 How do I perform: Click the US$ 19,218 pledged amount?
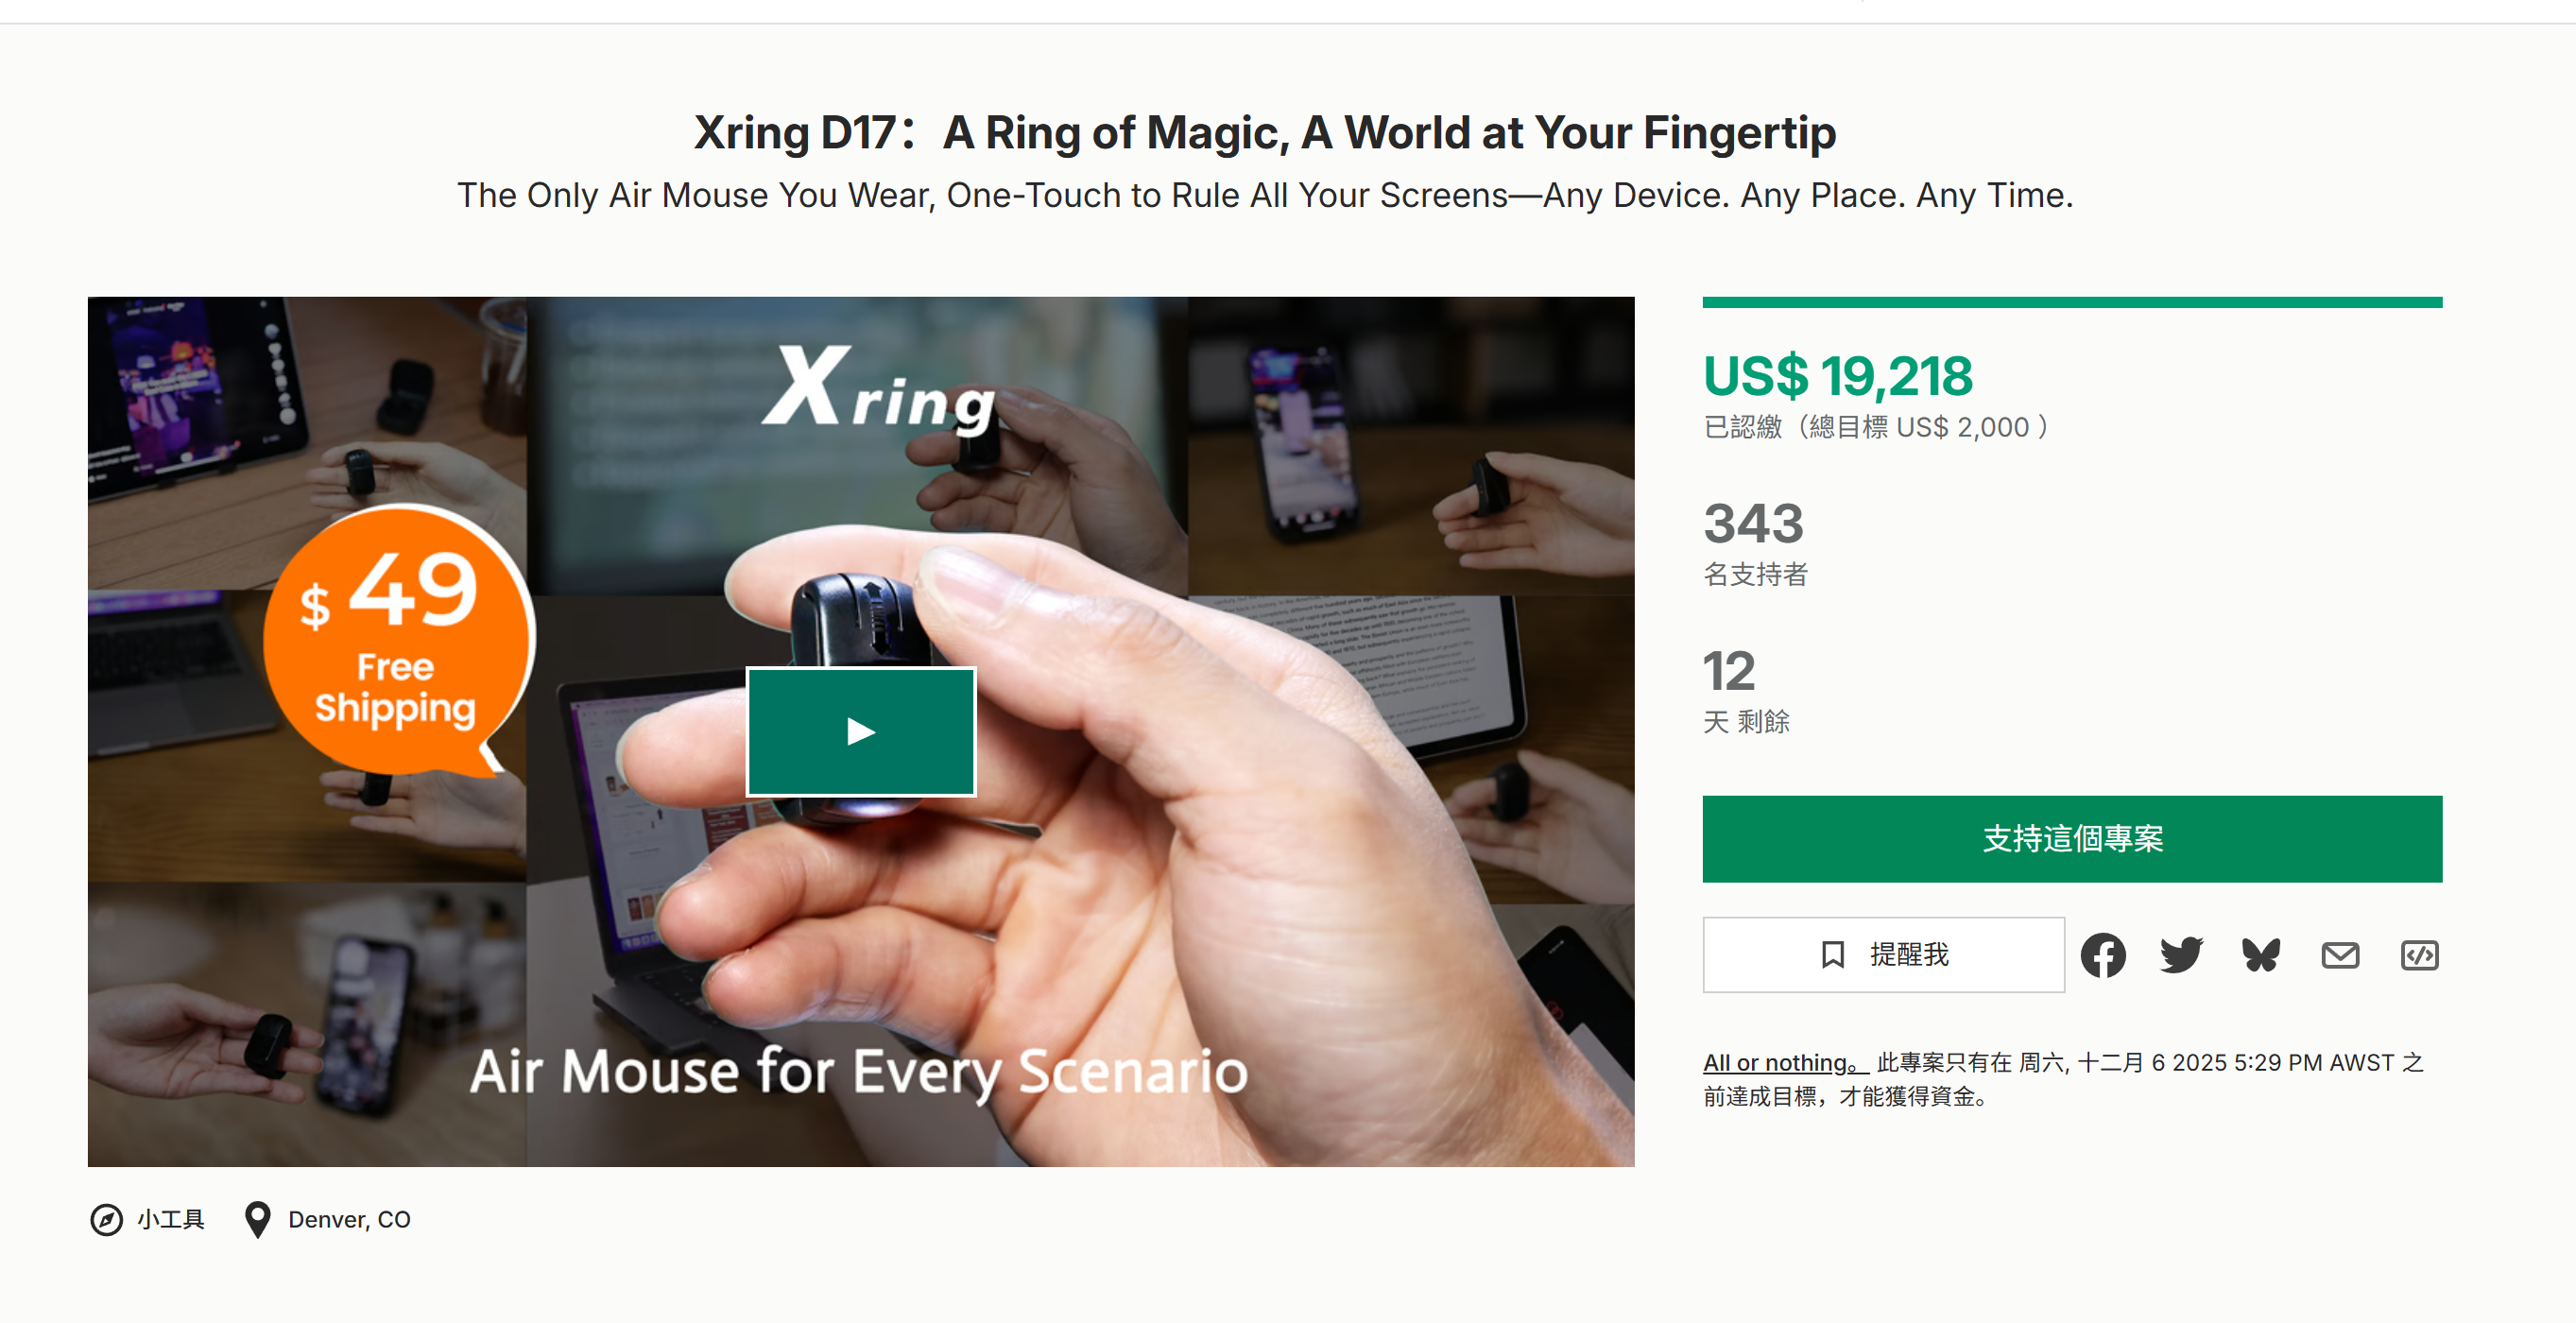pos(1837,376)
